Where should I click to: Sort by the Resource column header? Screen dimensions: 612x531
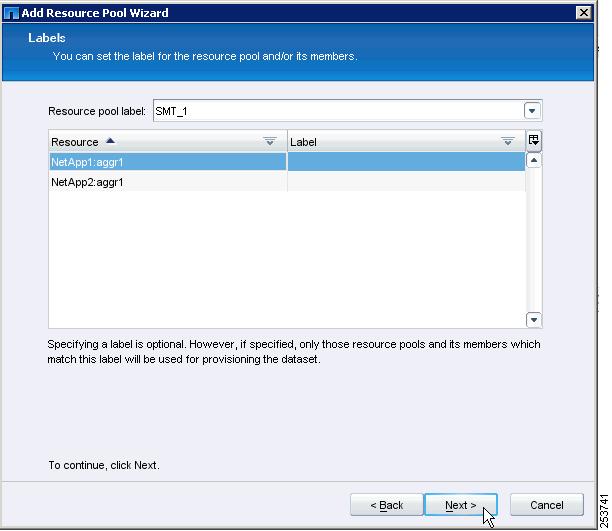tap(168, 141)
